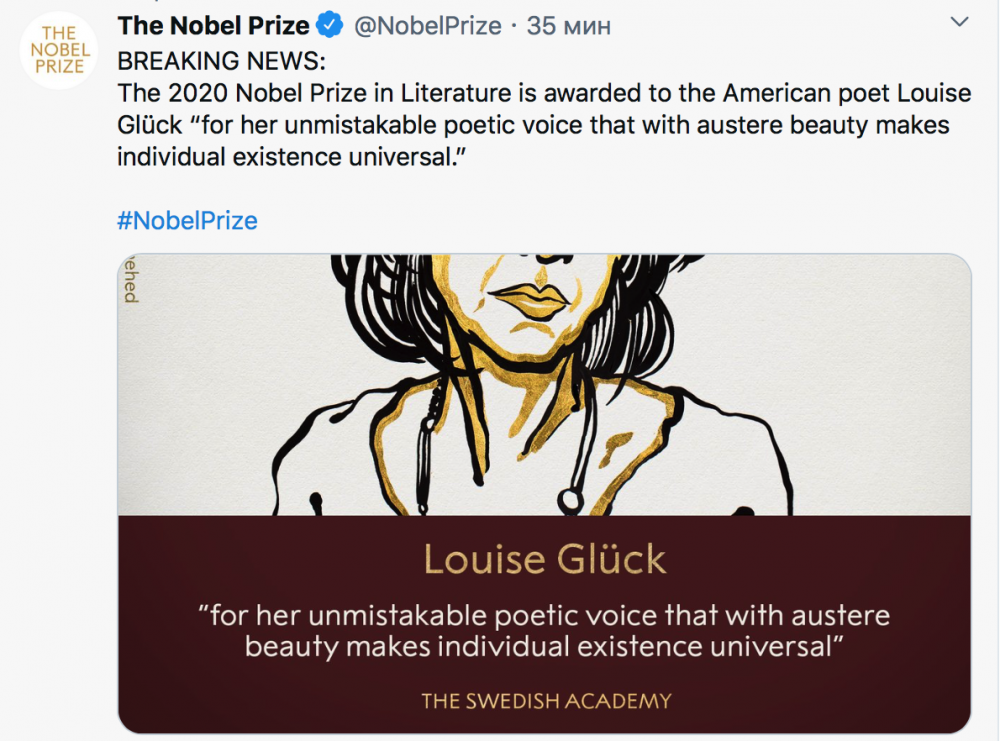Viewport: 1000px width, 741px height.
Task: Click the round necklace pendant in drawing
Action: (571, 498)
